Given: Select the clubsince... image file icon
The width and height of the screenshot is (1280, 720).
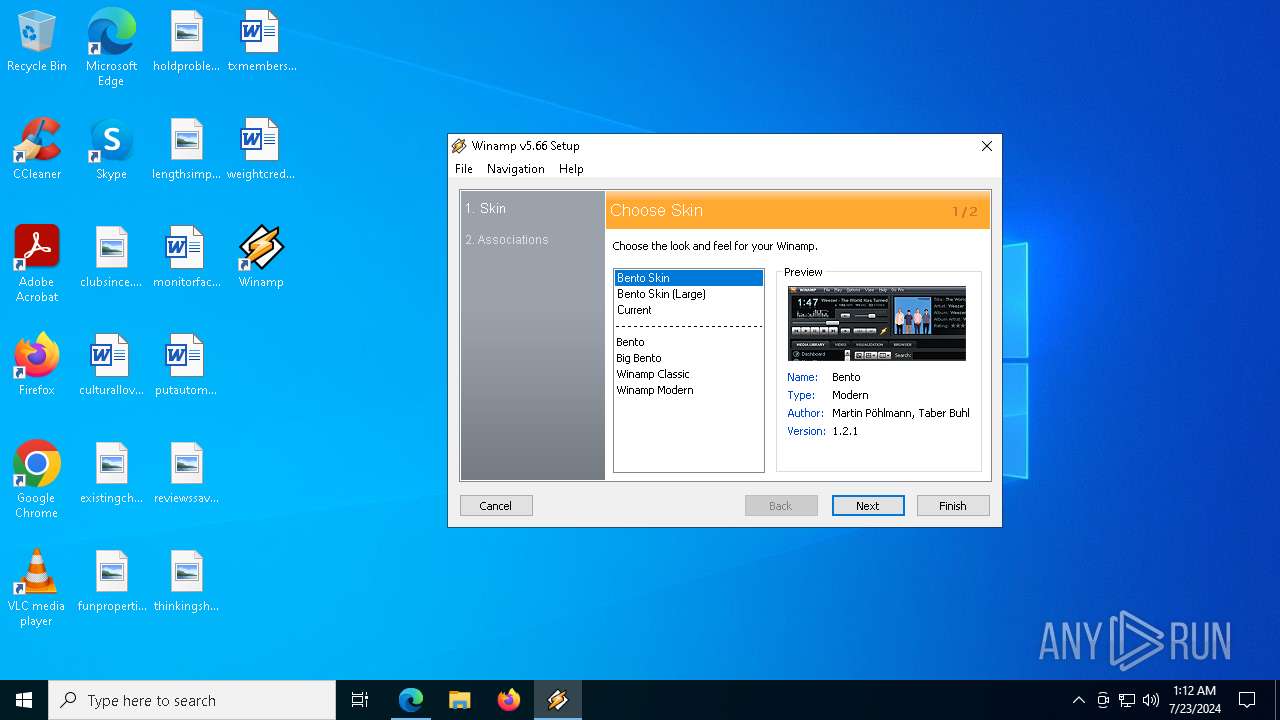Looking at the screenshot, I should coord(111,258).
